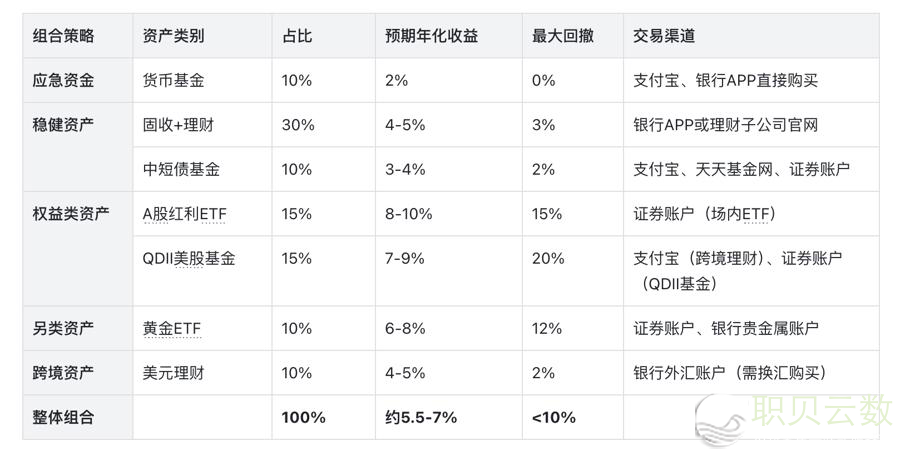Select the "美元理财" asset cell

174,373
